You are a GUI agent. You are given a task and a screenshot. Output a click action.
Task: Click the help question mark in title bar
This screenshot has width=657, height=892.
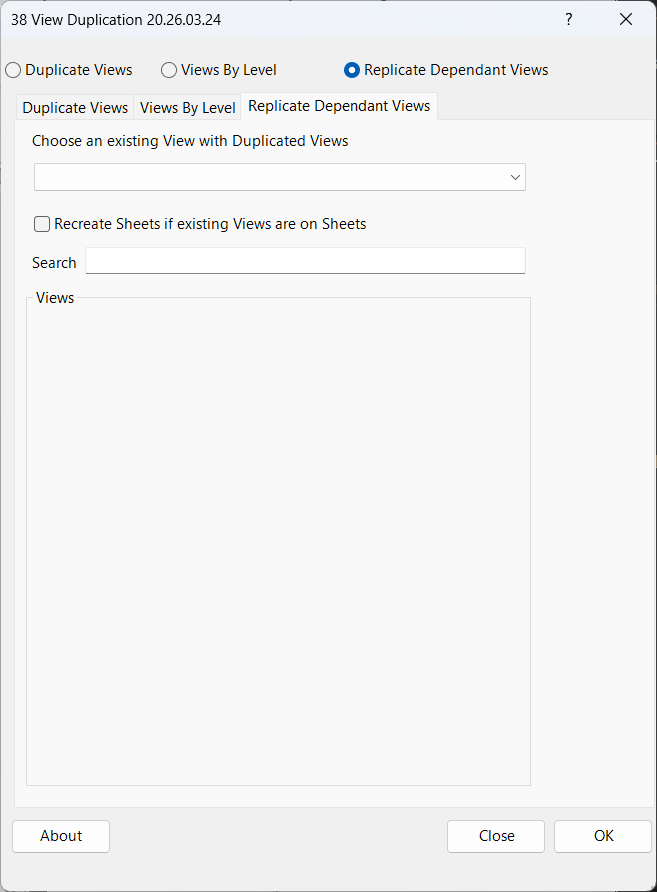568,19
